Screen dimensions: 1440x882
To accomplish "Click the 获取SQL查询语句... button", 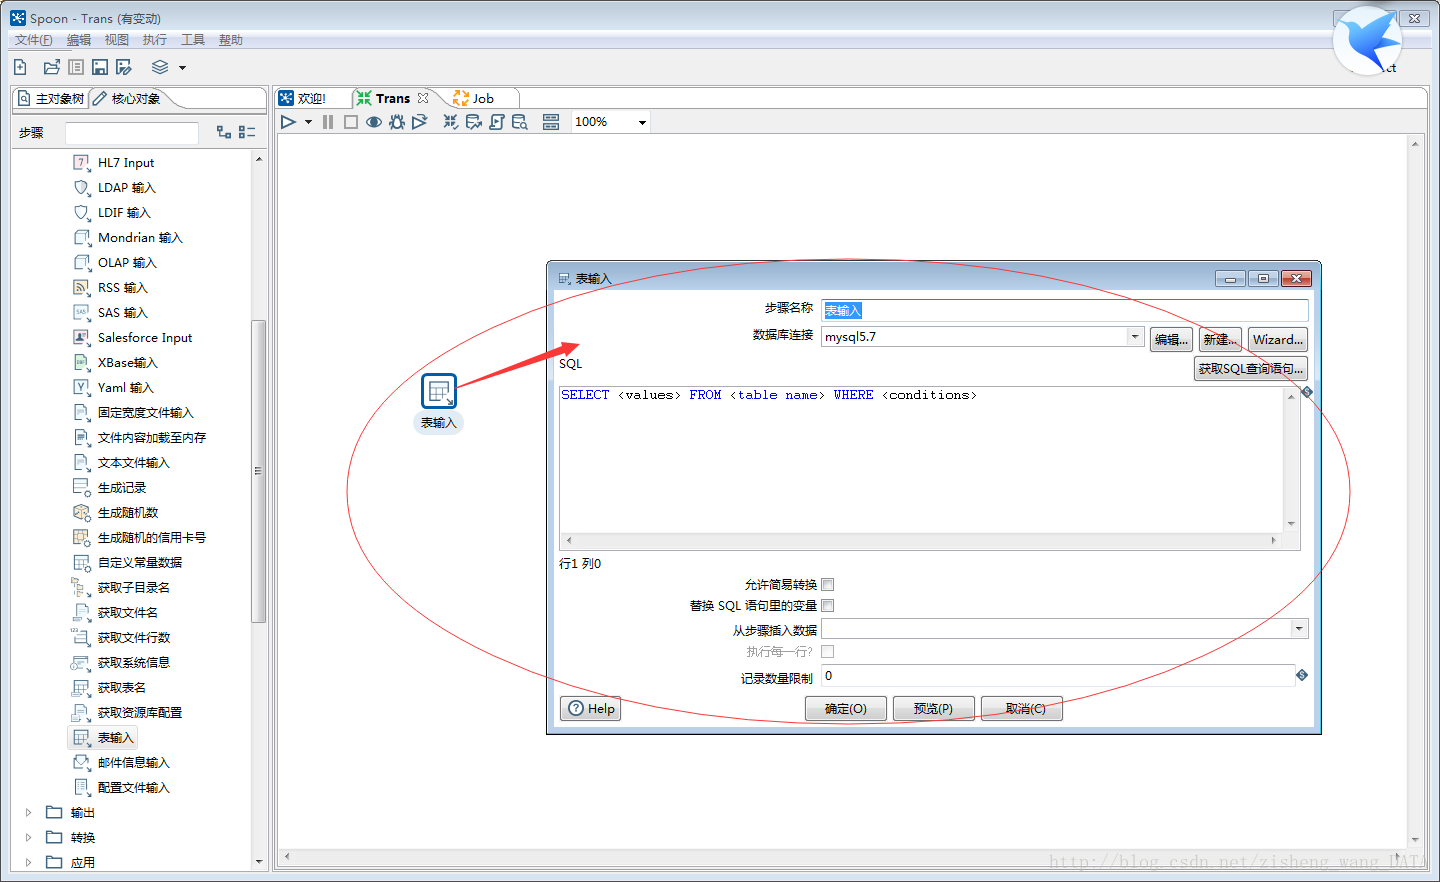I will click(1251, 369).
